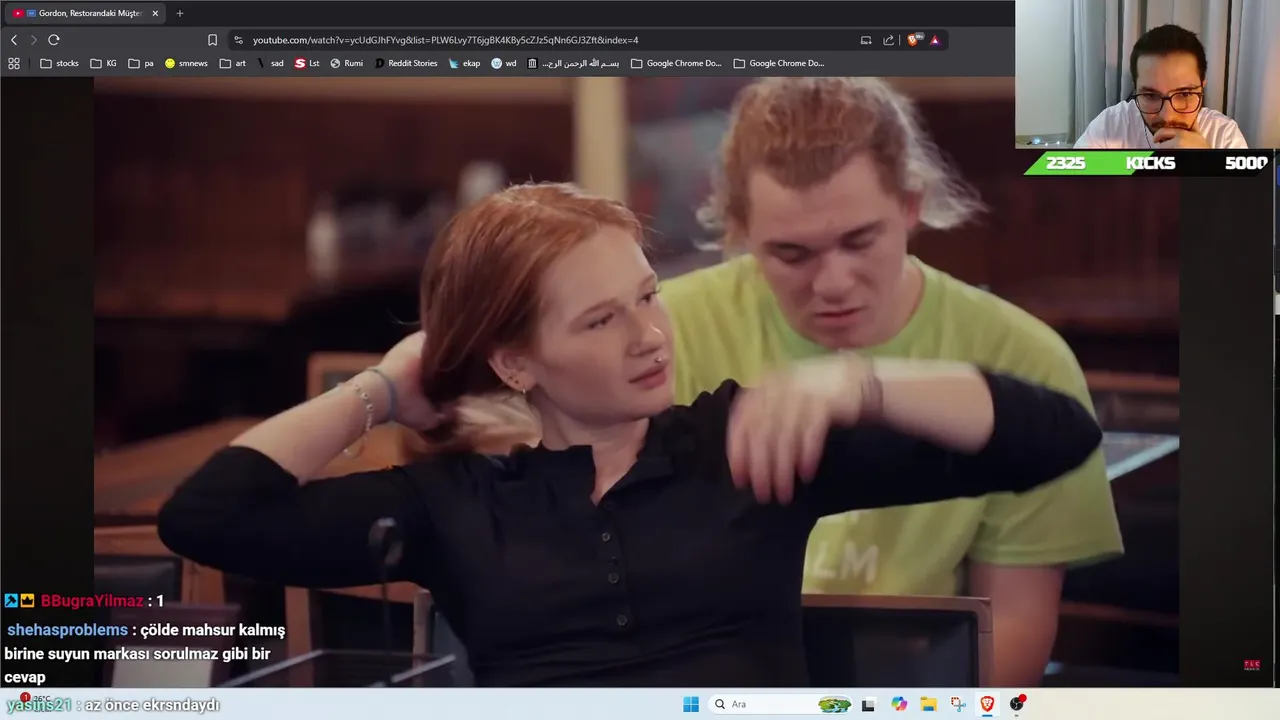
Task: Open the ekap bookmark
Action: (x=465, y=63)
